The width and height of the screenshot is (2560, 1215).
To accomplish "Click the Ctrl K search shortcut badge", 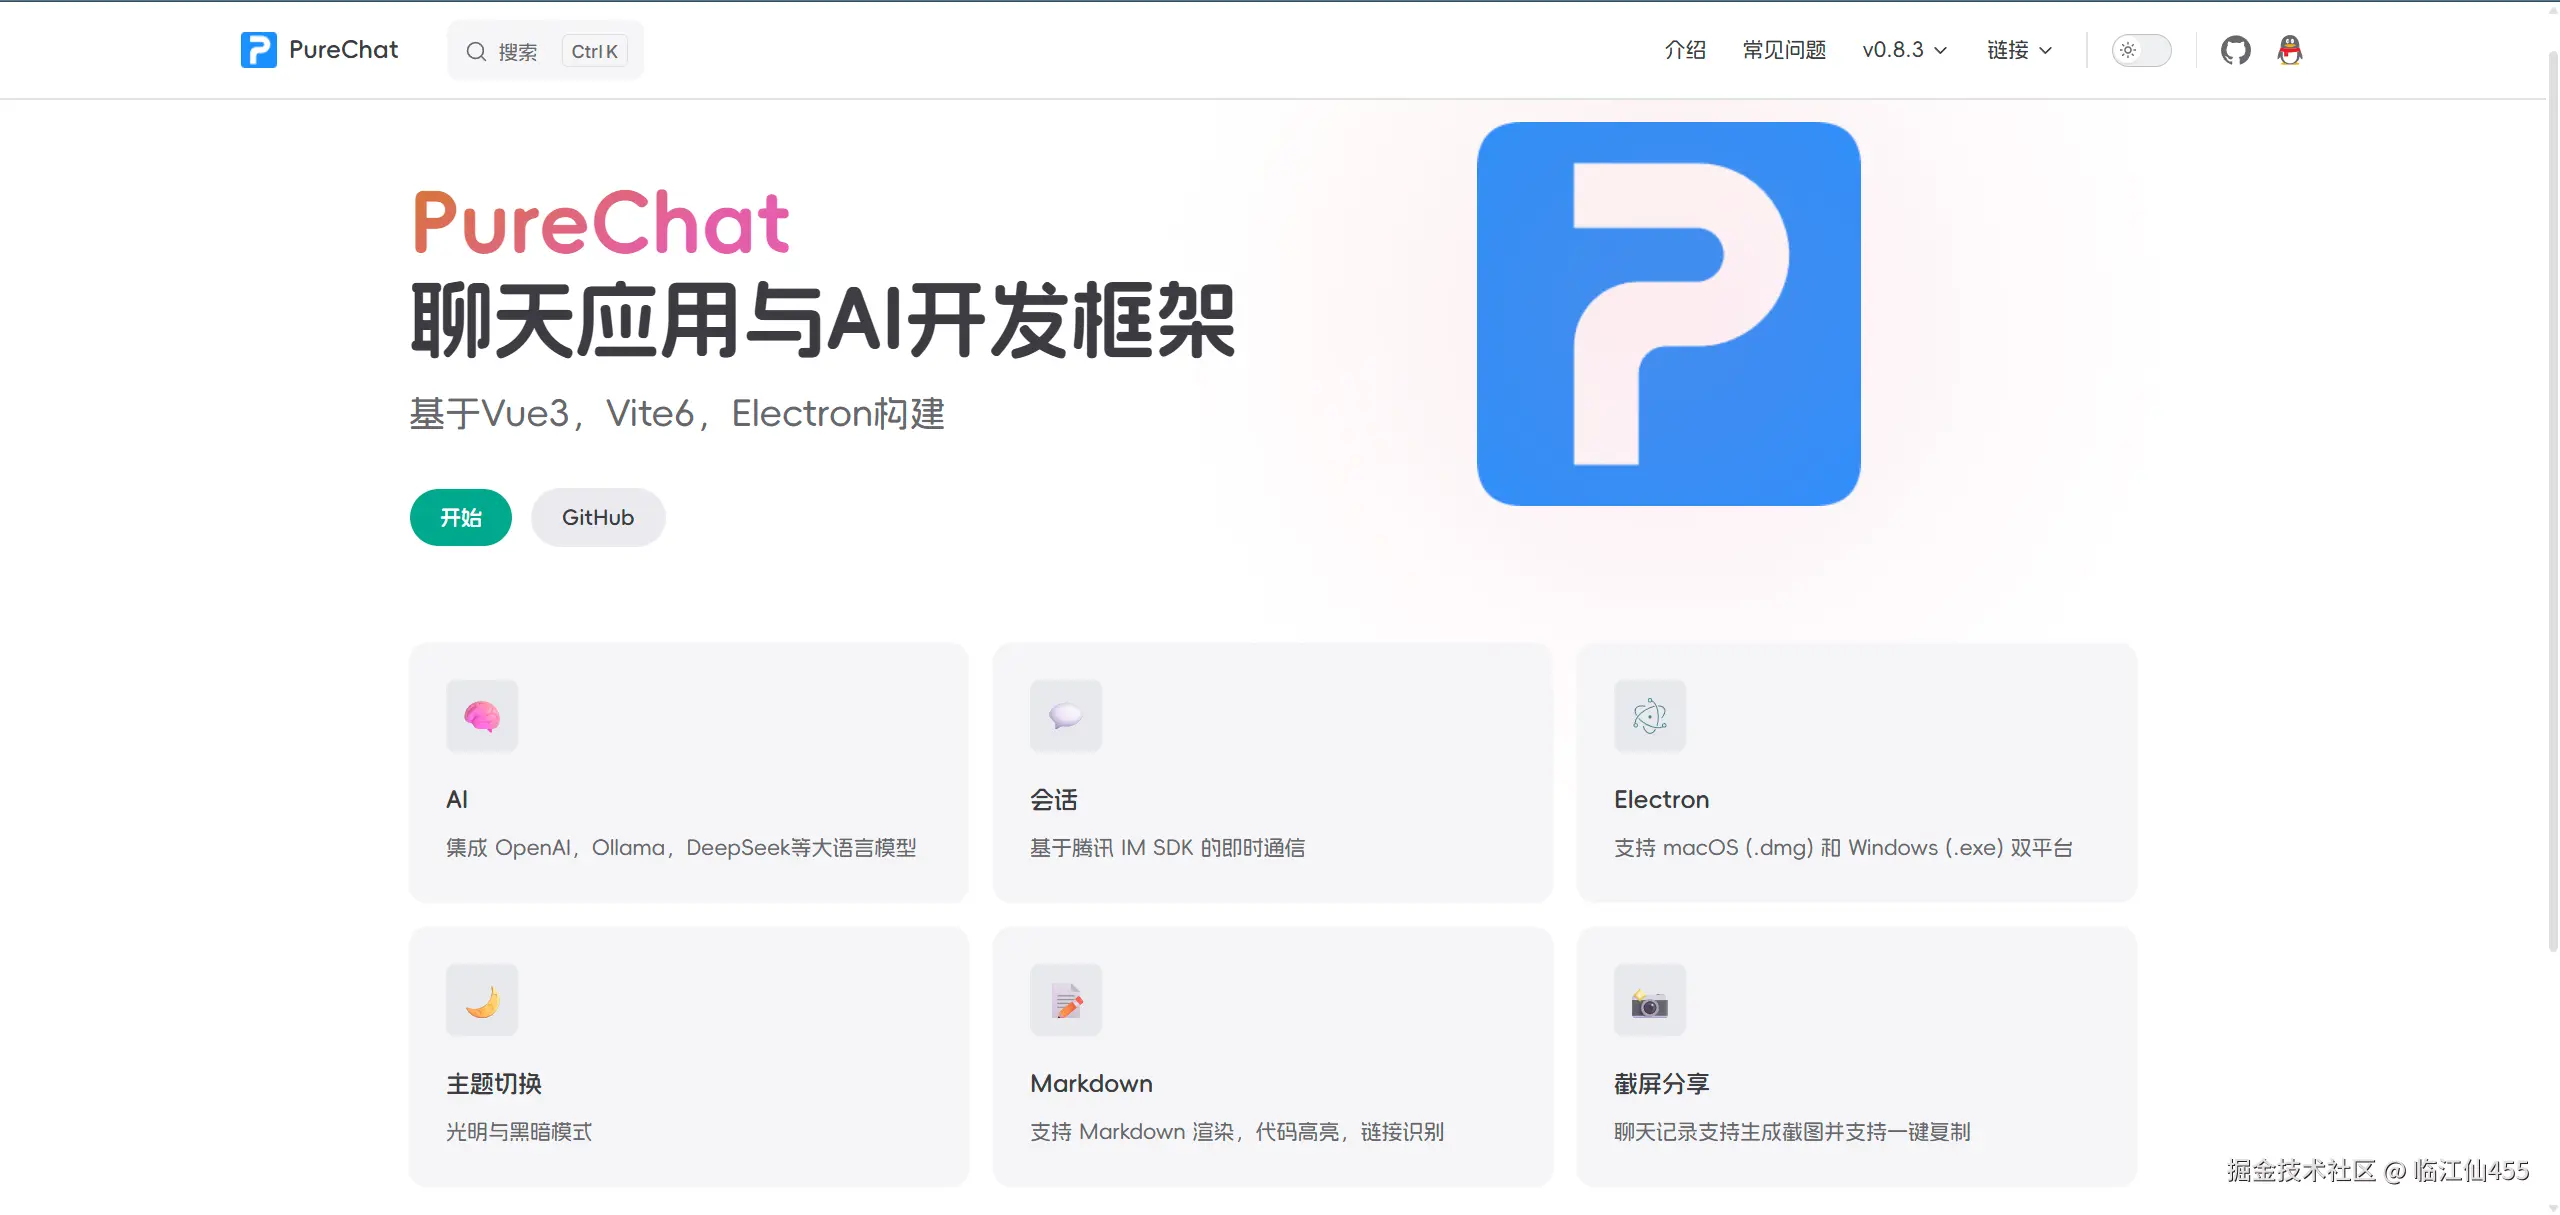I will [594, 50].
